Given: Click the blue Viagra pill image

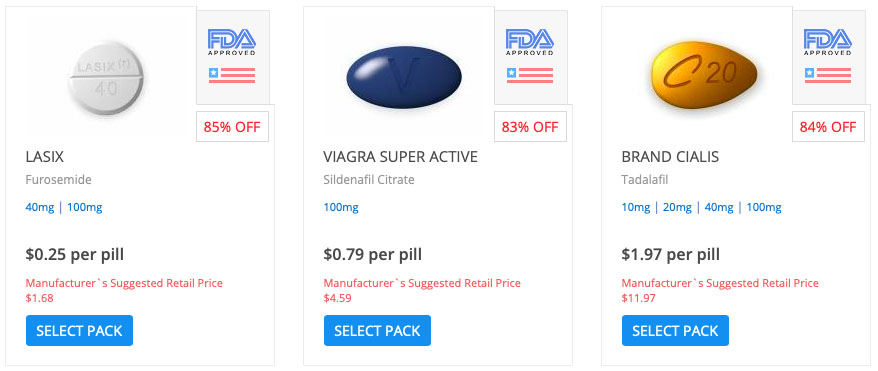Looking at the screenshot, I should [x=404, y=77].
